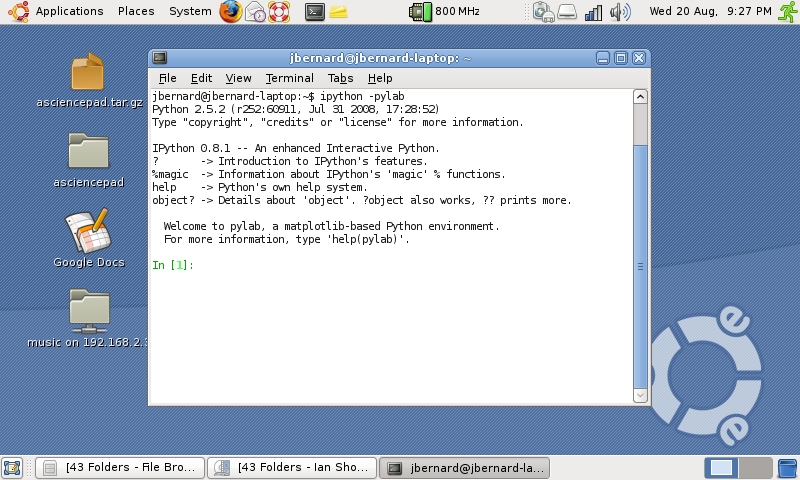
Task: Switch to File Browser taskbar window
Action: click(x=120, y=467)
